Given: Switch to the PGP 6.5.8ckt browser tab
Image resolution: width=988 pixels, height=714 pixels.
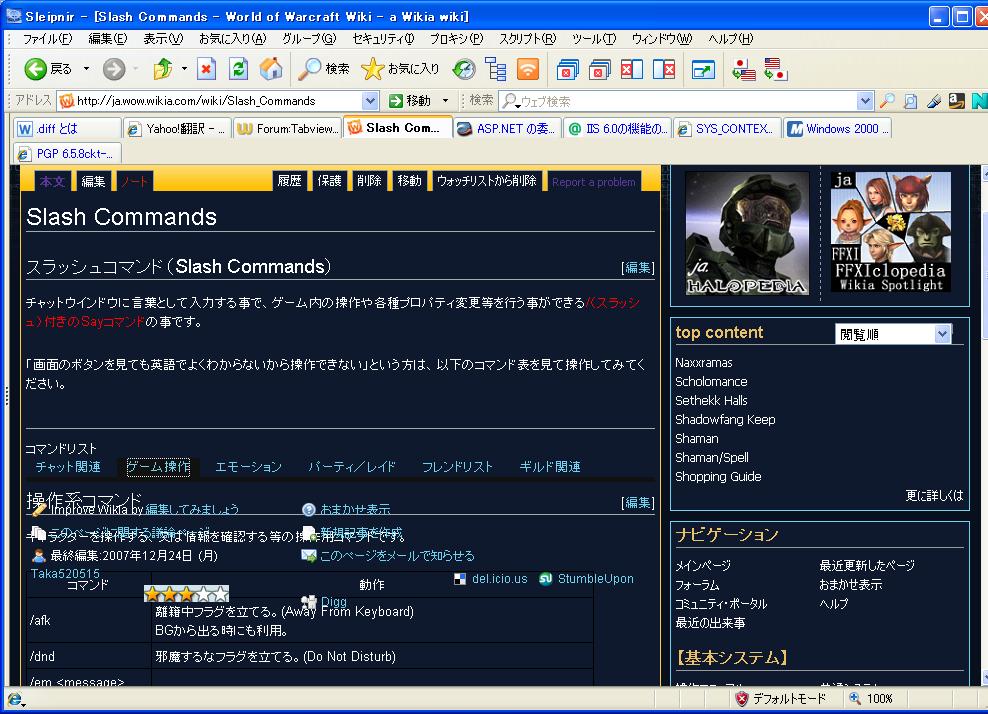Looking at the screenshot, I should click(67, 154).
